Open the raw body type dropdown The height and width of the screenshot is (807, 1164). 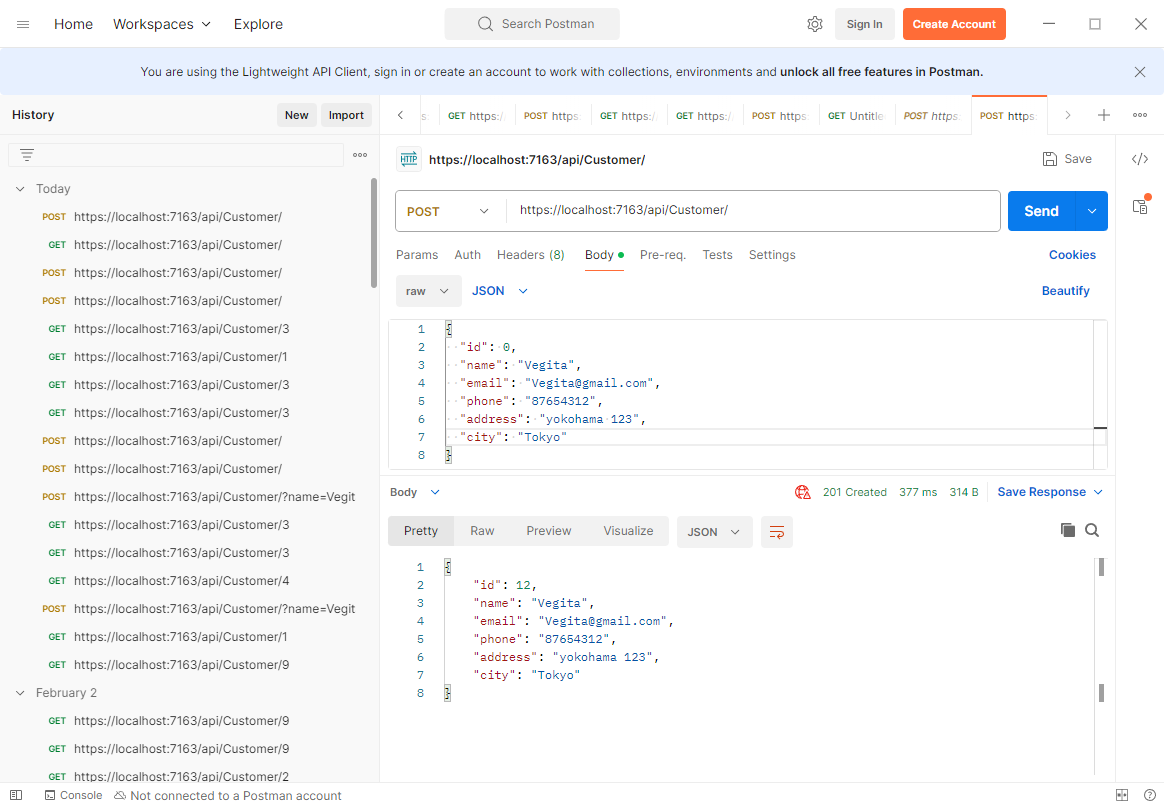click(x=428, y=291)
